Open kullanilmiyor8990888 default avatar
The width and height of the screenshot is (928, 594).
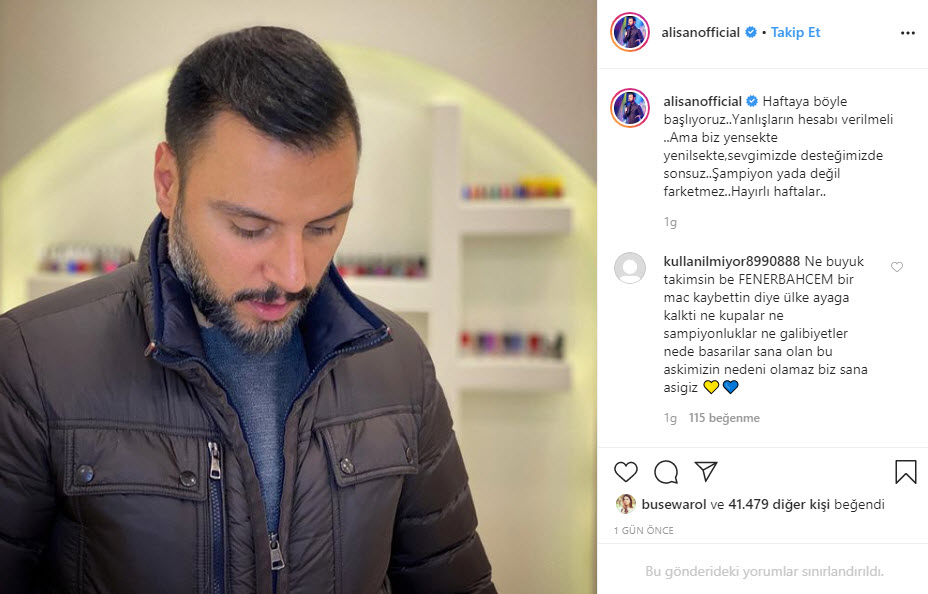630,268
